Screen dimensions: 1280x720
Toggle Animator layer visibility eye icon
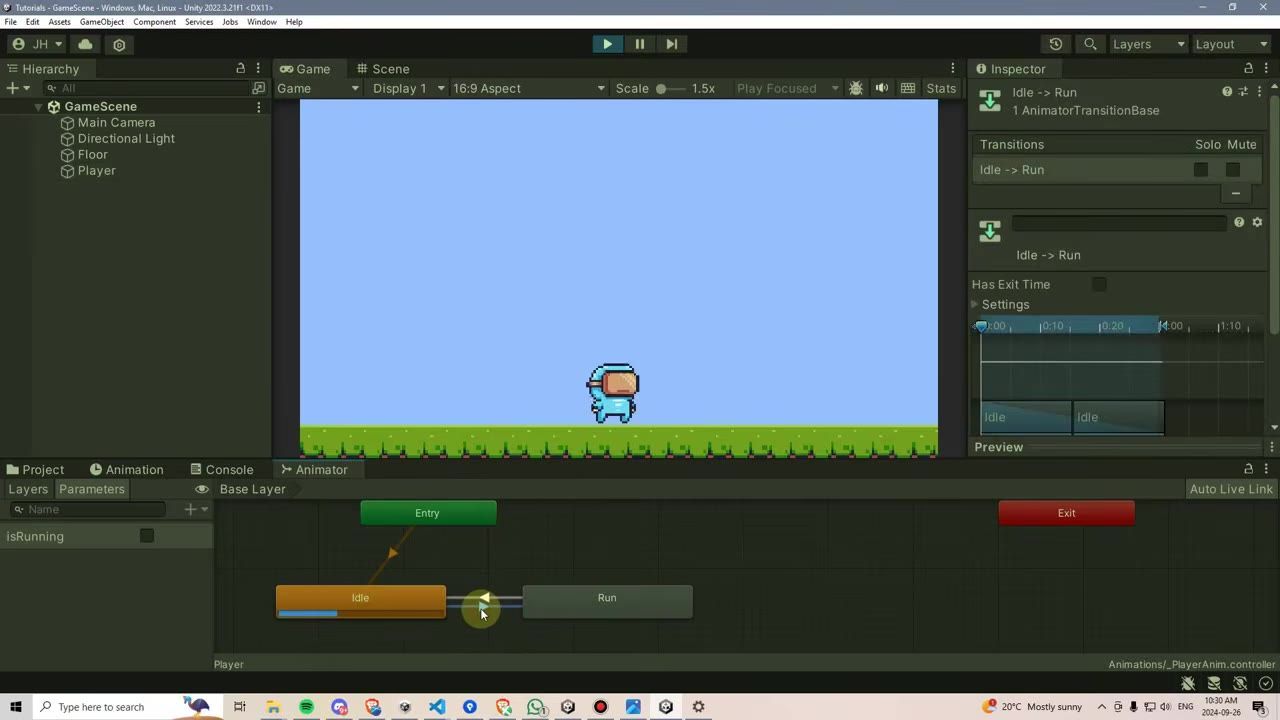point(202,489)
